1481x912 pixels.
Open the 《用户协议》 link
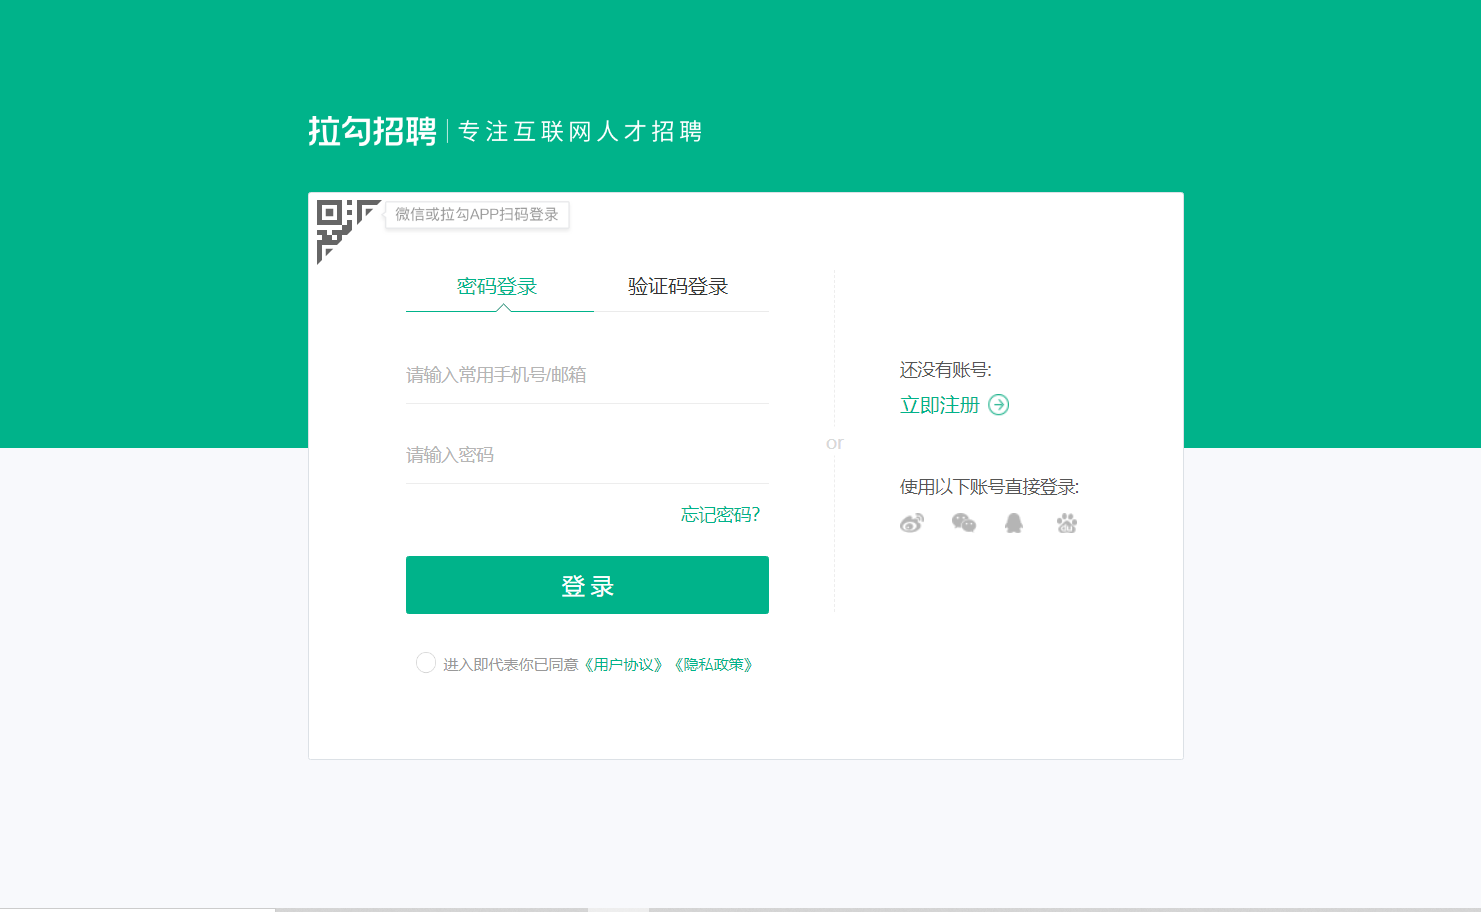[624, 665]
